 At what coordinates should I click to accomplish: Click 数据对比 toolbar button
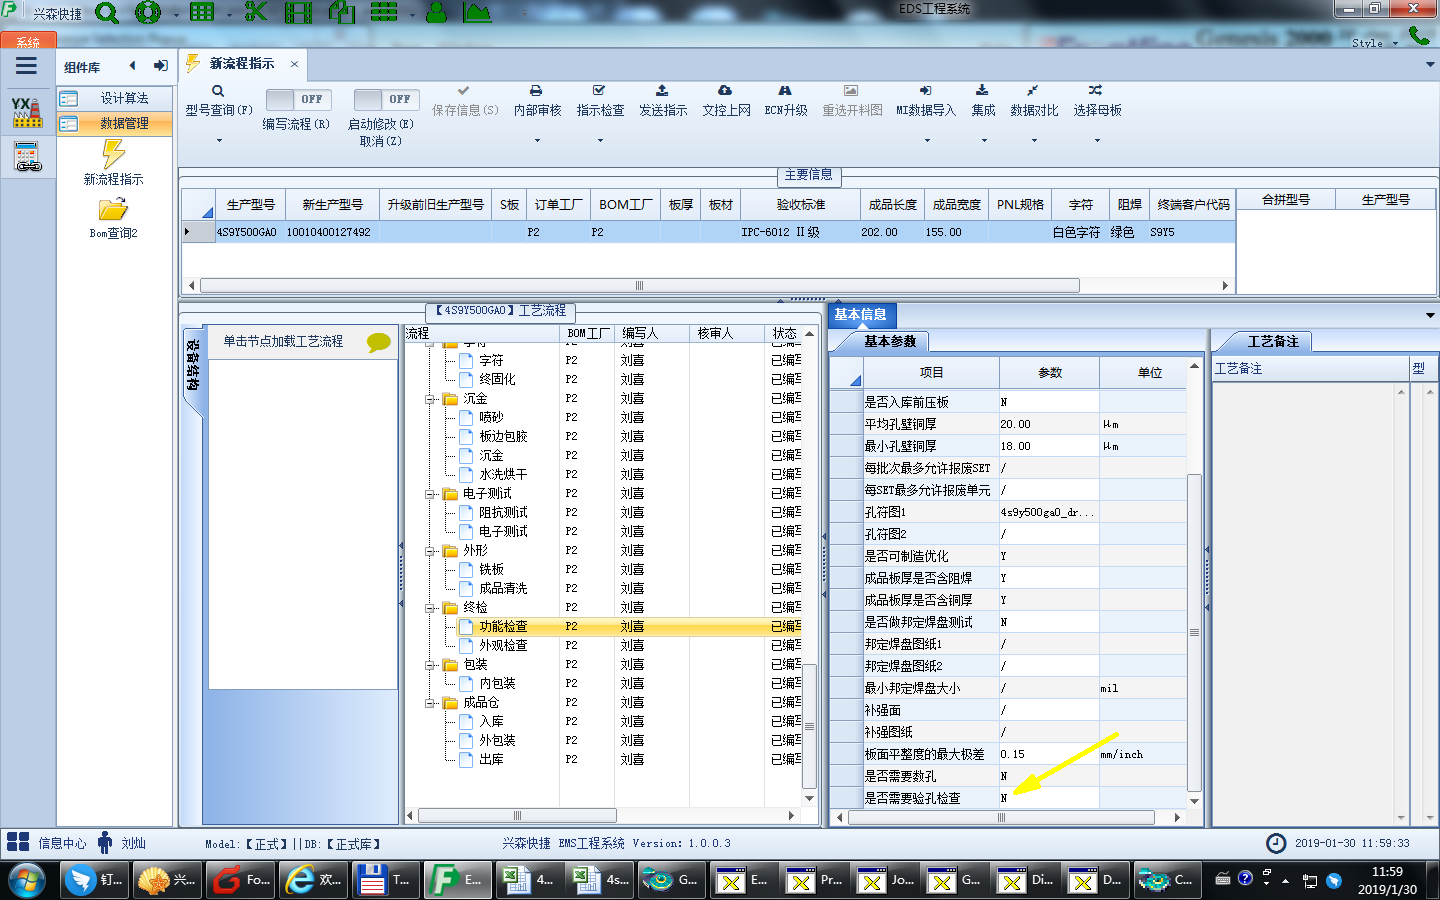1034,101
